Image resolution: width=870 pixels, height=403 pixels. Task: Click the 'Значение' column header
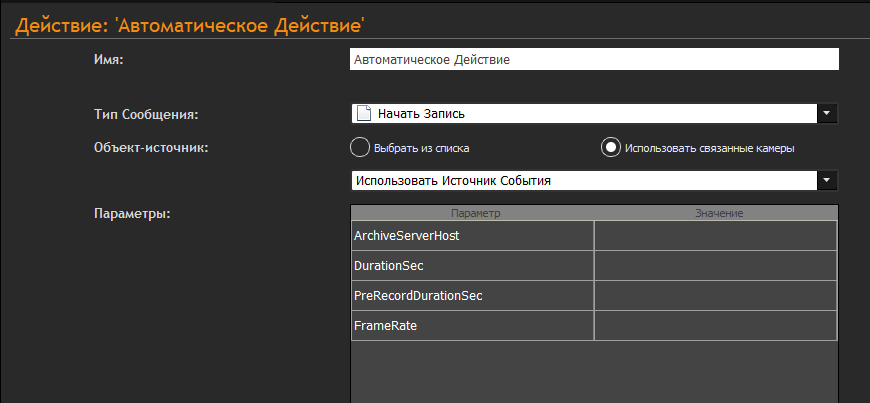click(x=714, y=213)
